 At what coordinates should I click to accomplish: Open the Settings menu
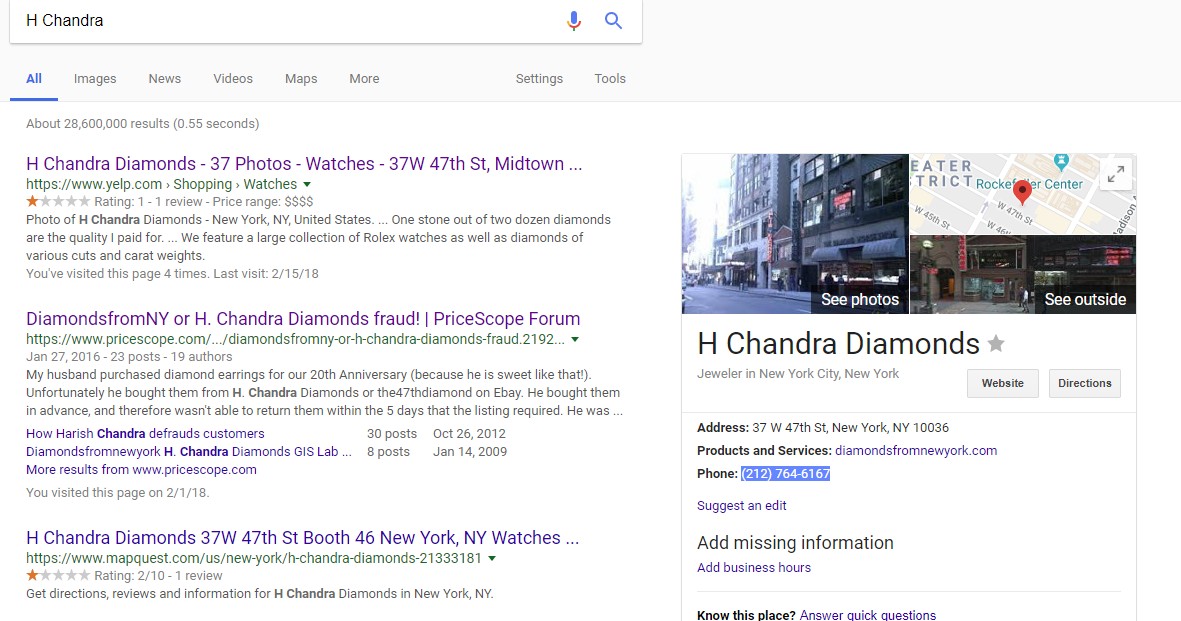[539, 78]
